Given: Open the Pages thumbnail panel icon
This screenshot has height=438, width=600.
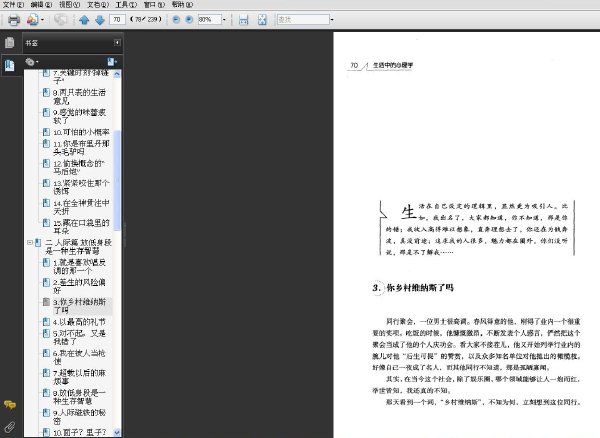Looking at the screenshot, I should [10, 42].
